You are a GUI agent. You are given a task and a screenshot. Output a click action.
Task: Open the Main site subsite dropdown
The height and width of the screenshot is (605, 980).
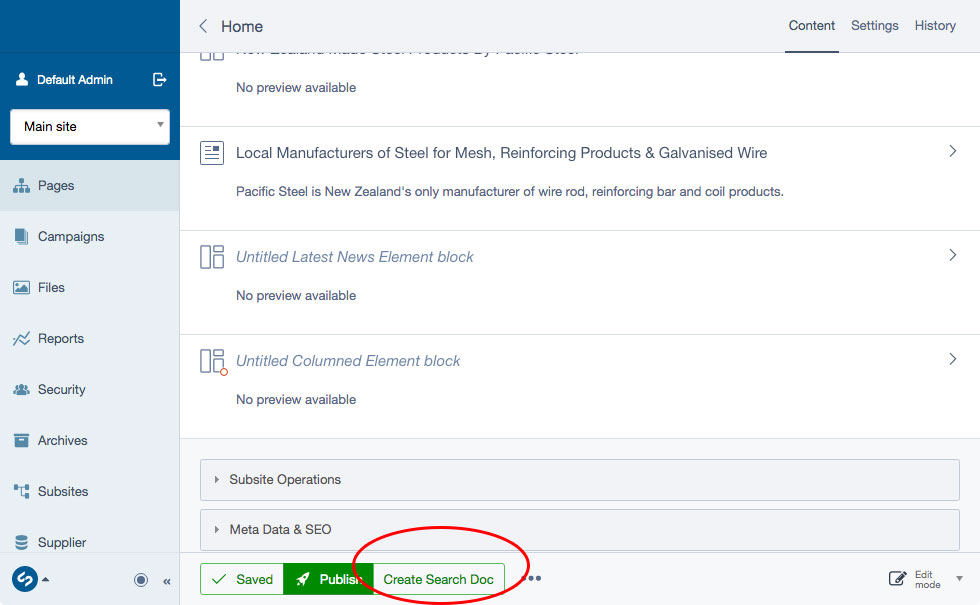point(90,127)
